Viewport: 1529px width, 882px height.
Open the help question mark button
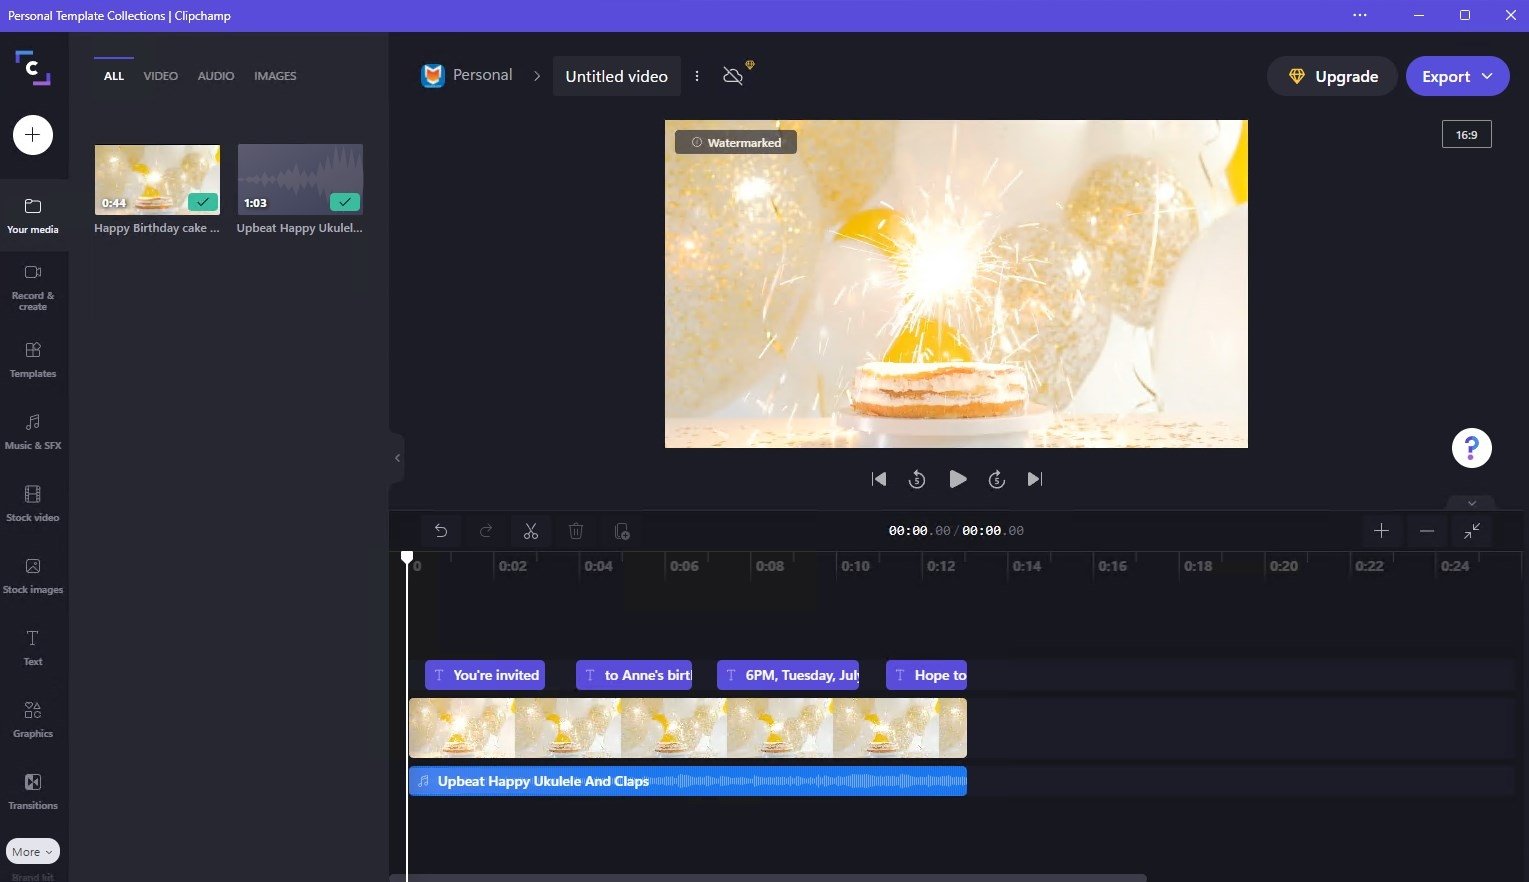coord(1472,448)
